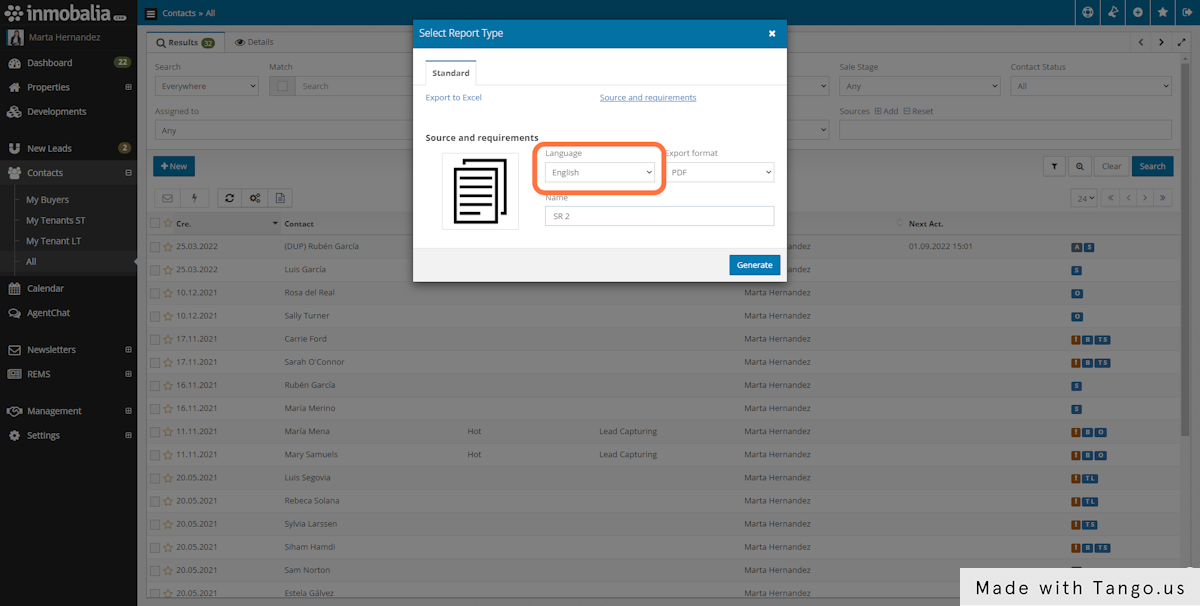
Task: Toggle the select-all checkbox in table header
Action: click(x=155, y=224)
